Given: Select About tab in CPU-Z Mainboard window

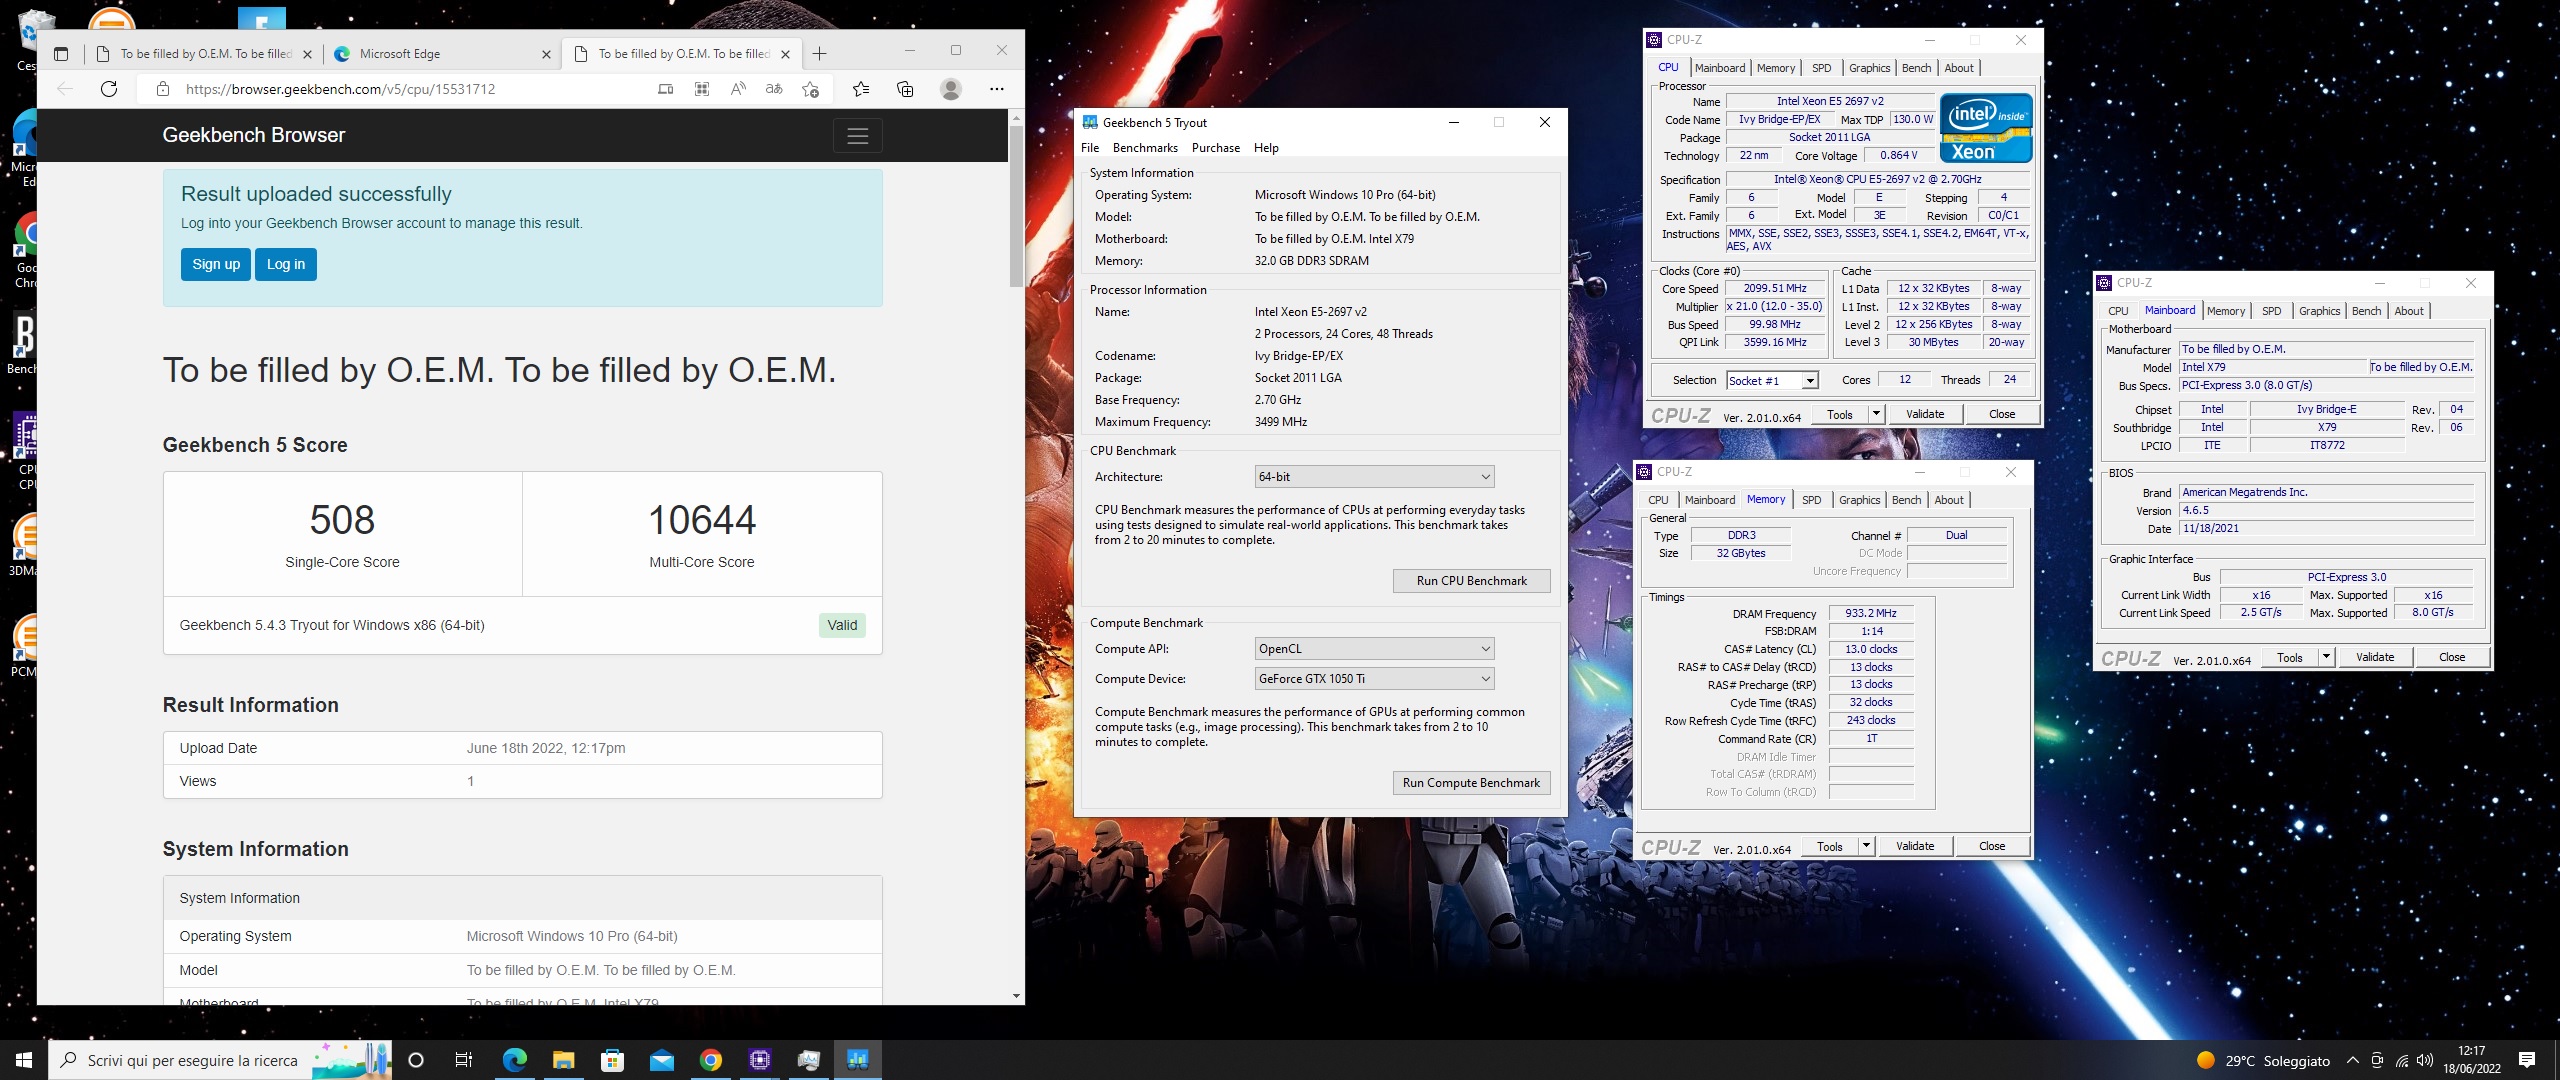Looking at the screenshot, I should (2409, 311).
